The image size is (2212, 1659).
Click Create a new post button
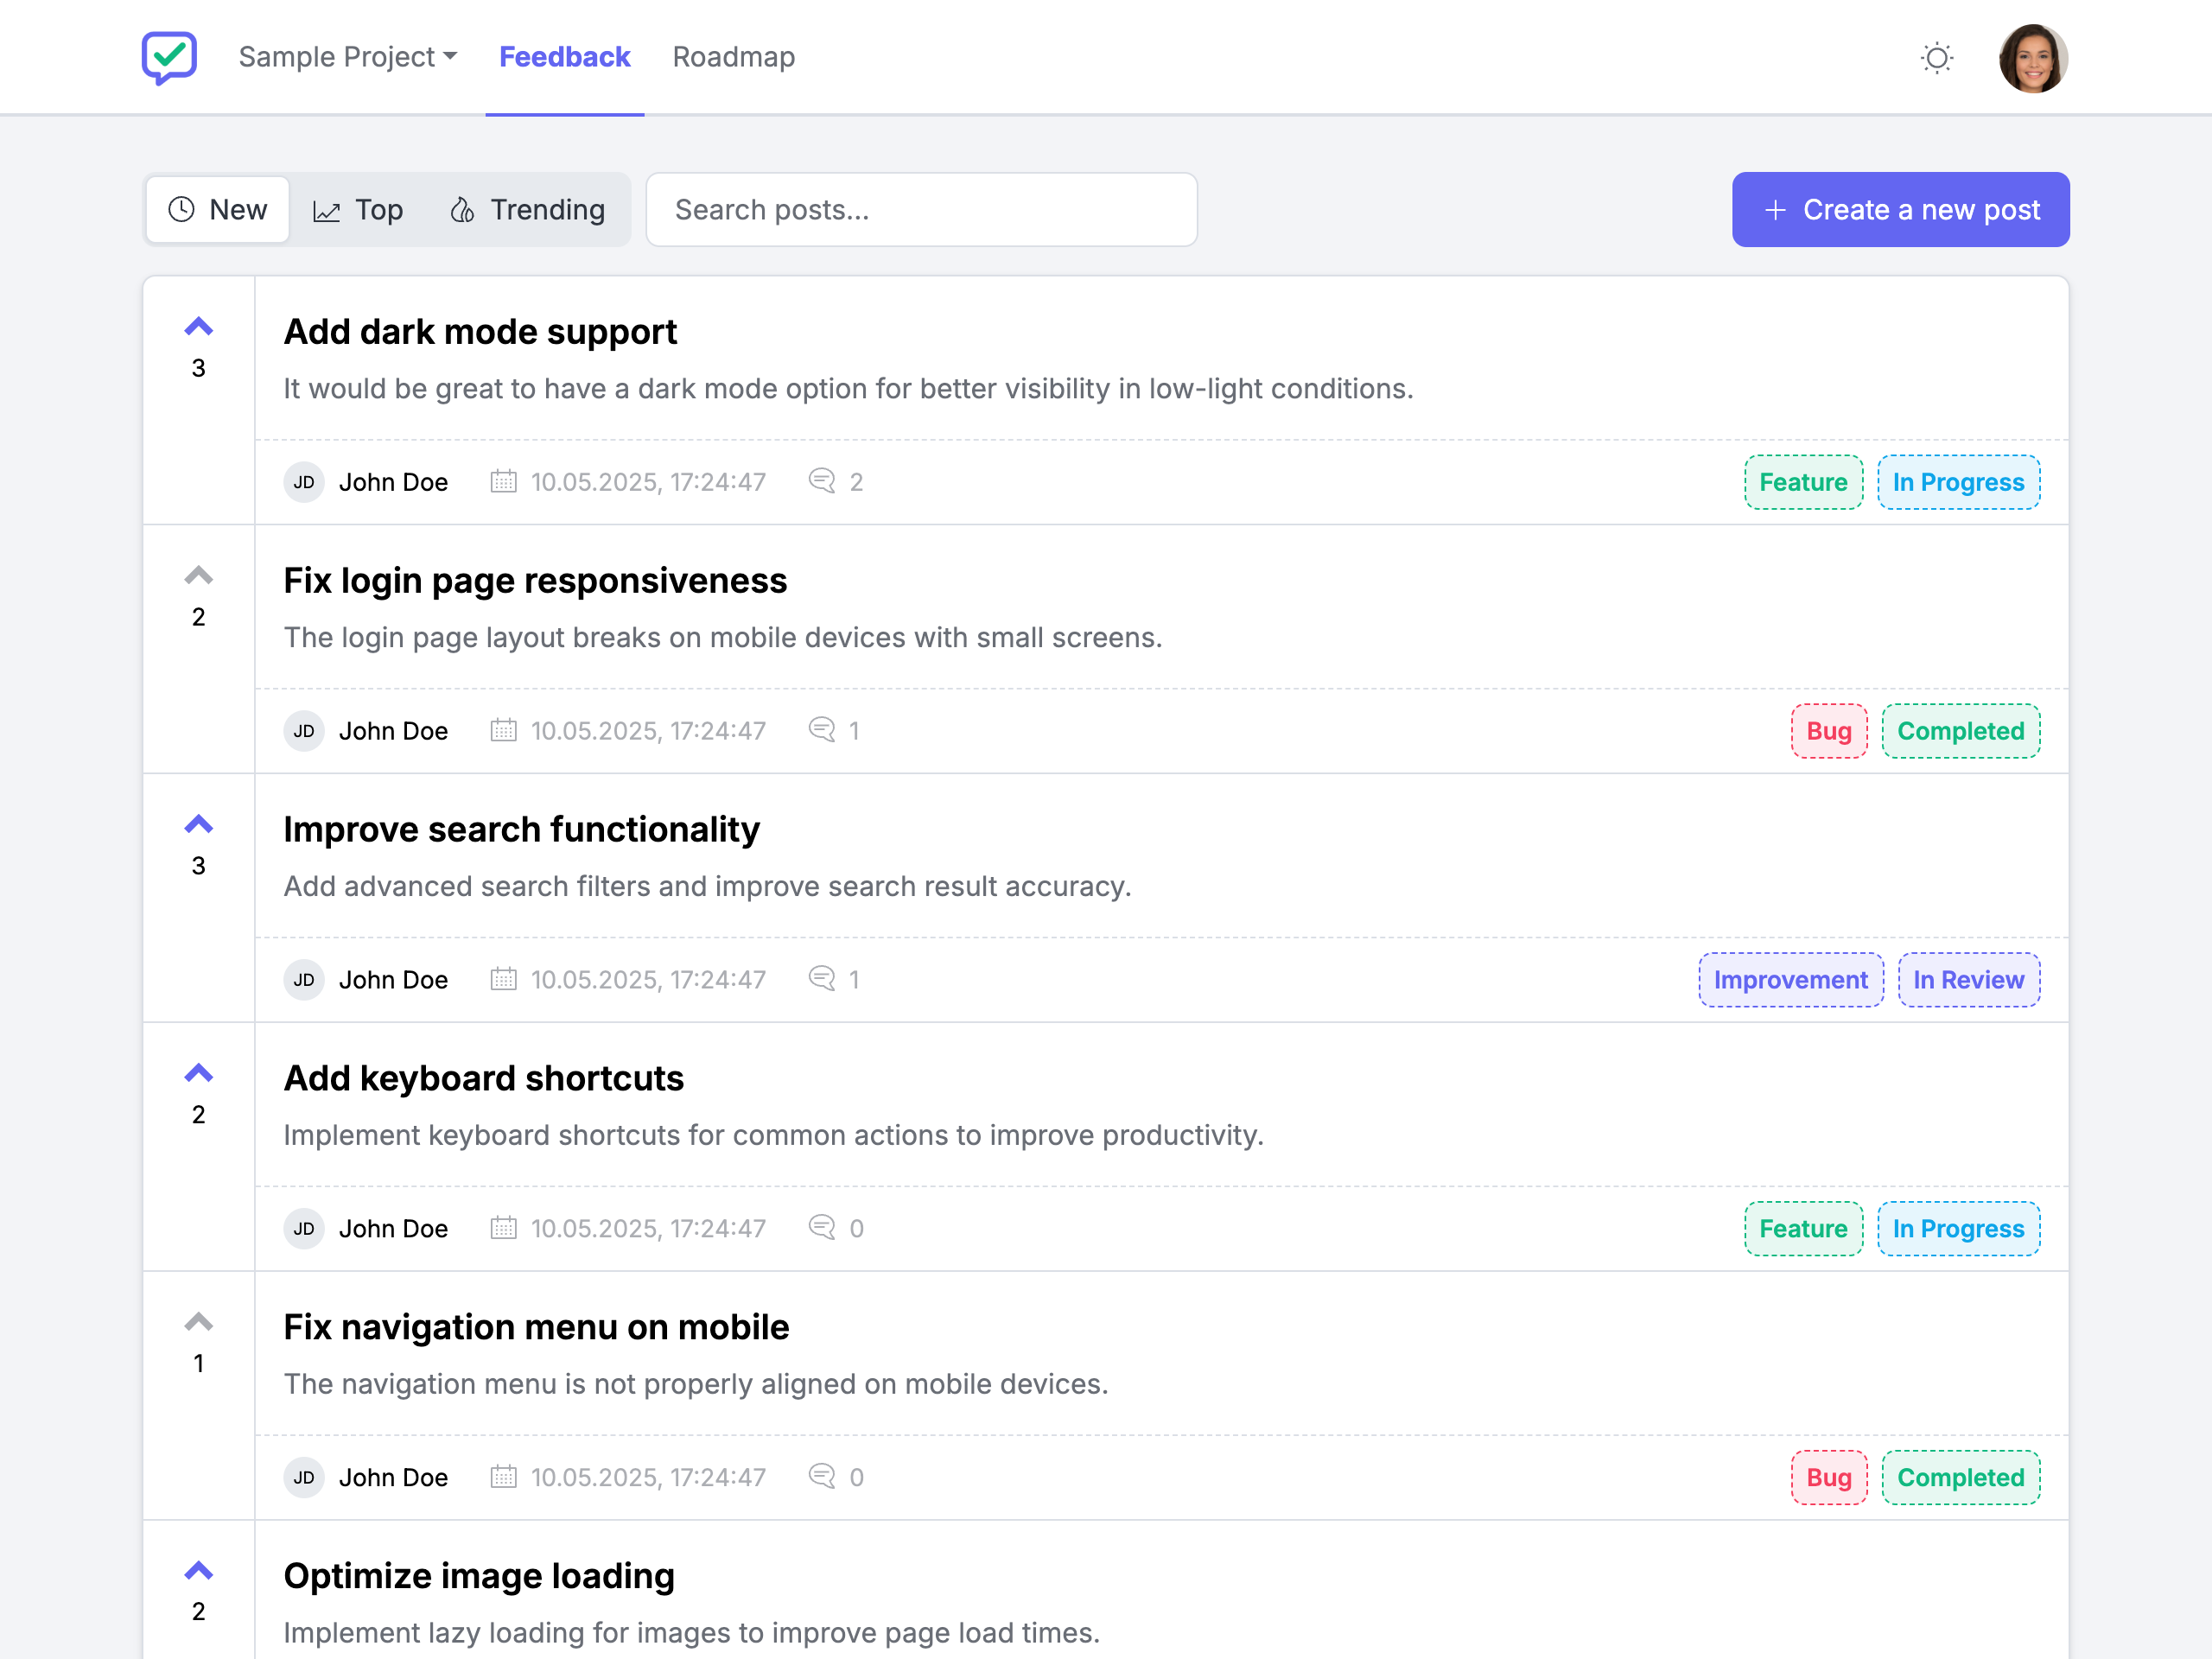click(1900, 210)
